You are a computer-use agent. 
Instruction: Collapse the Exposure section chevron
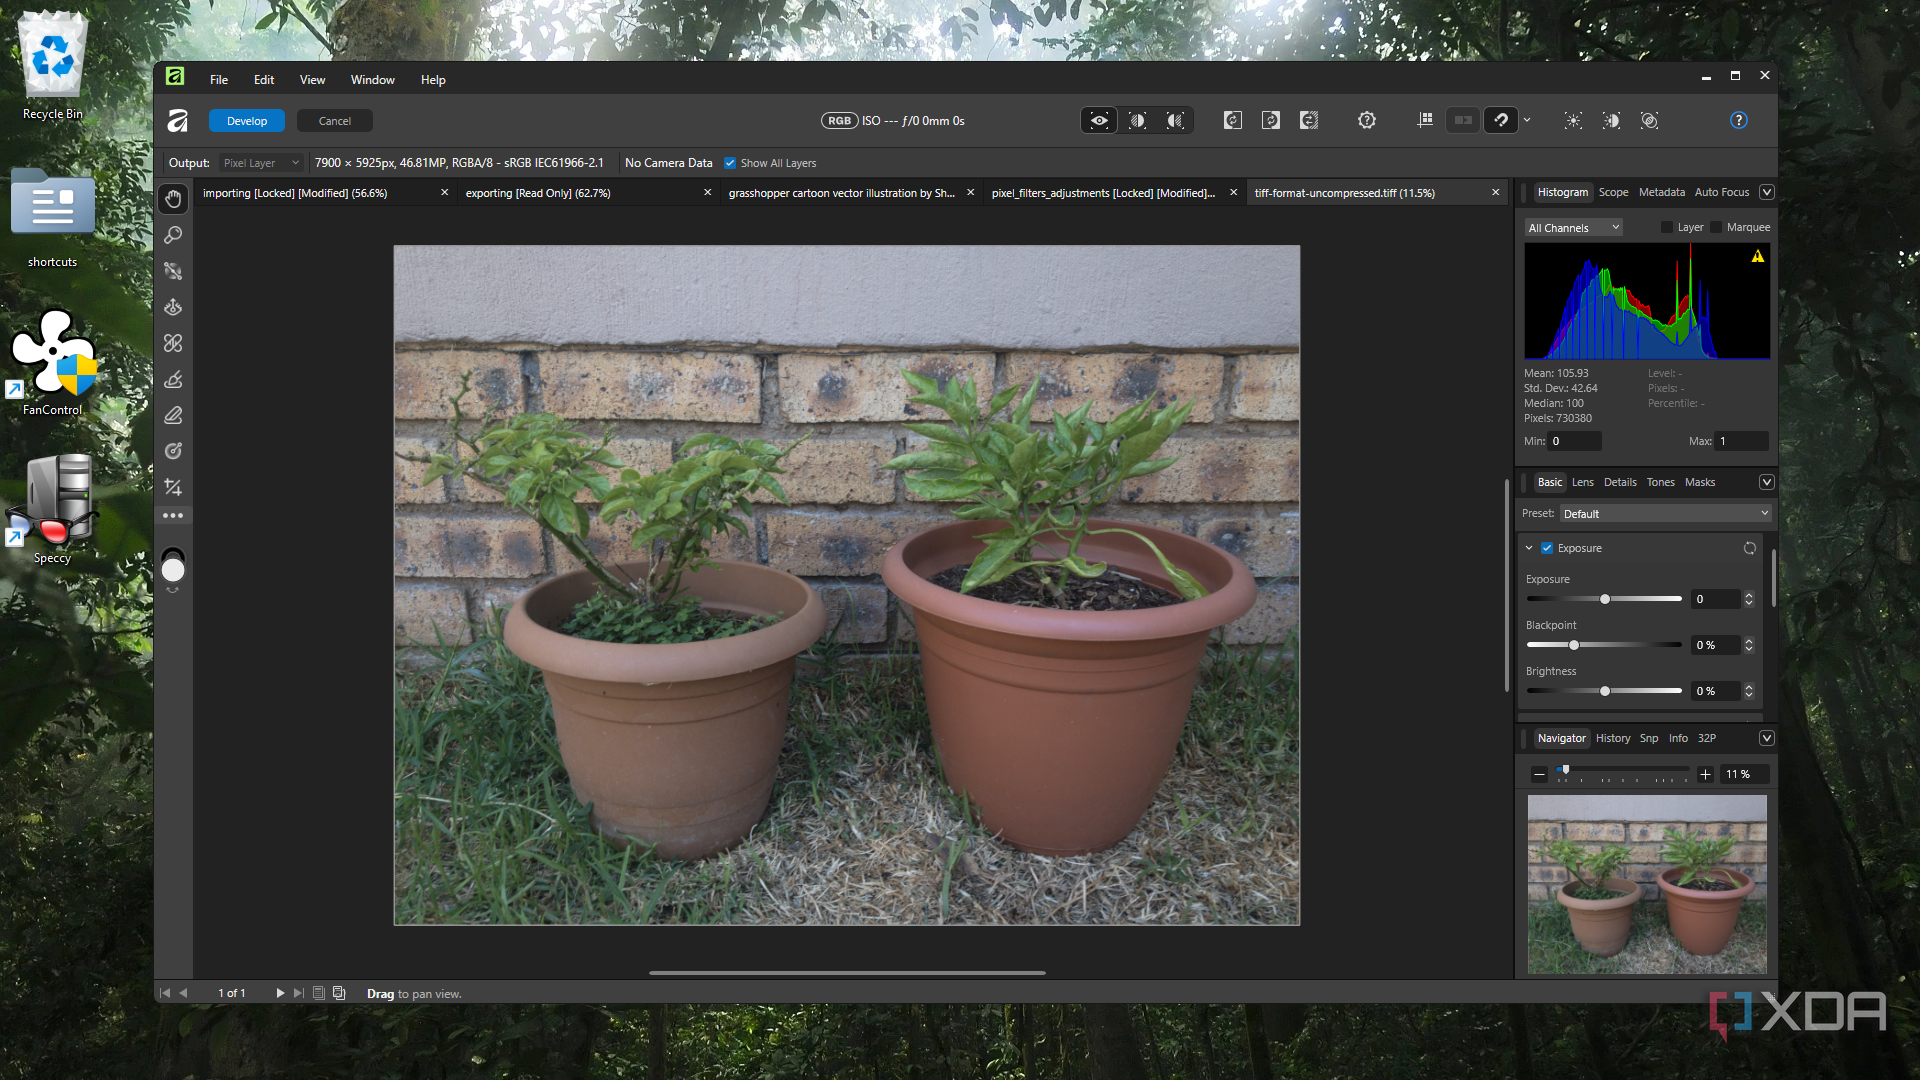coord(1529,548)
